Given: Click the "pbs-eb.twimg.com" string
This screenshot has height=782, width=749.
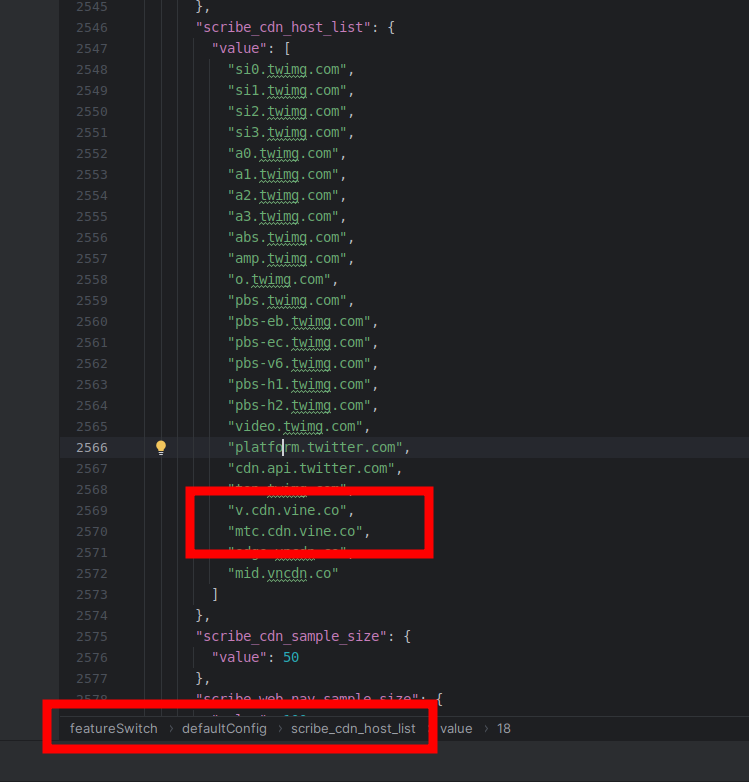Looking at the screenshot, I should (299, 321).
